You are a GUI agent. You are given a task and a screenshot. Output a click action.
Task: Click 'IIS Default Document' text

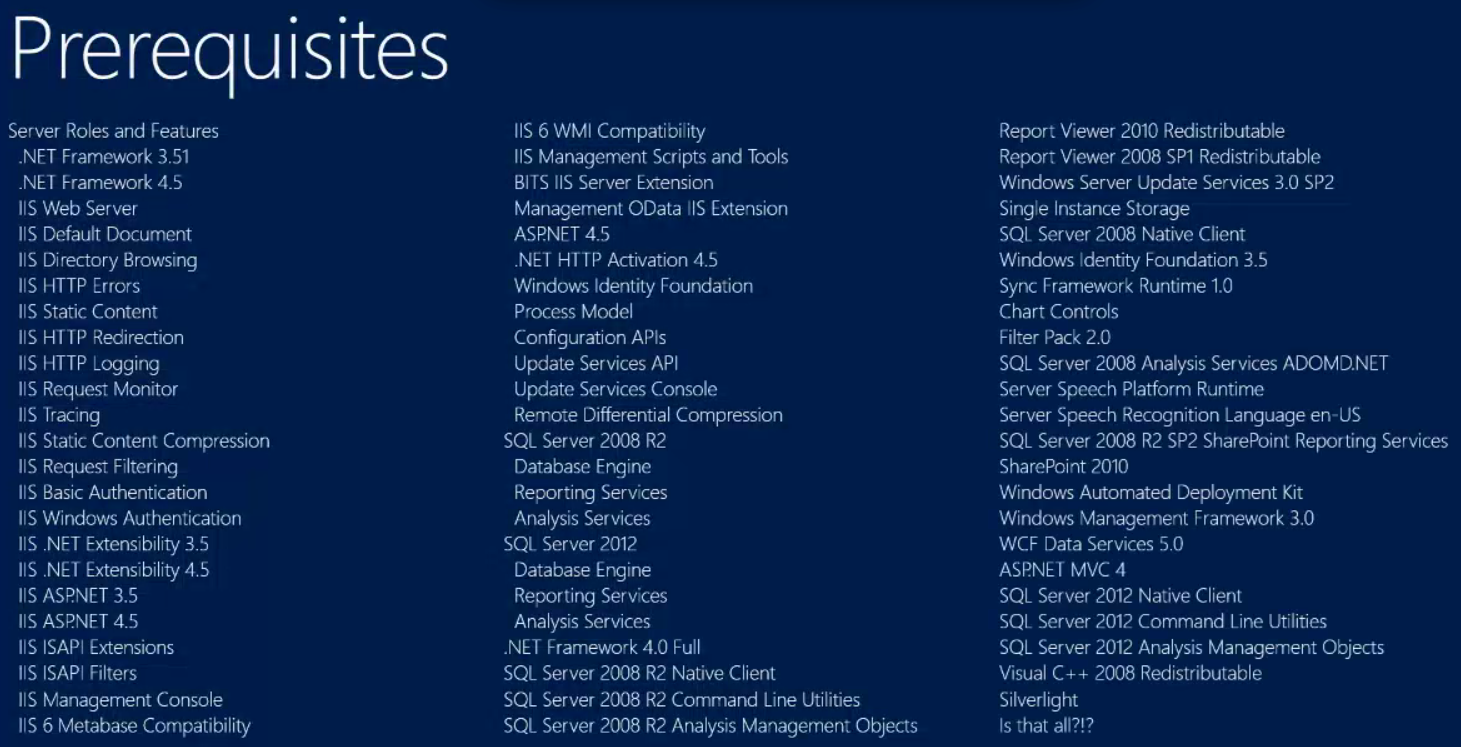pyautogui.click(x=105, y=235)
